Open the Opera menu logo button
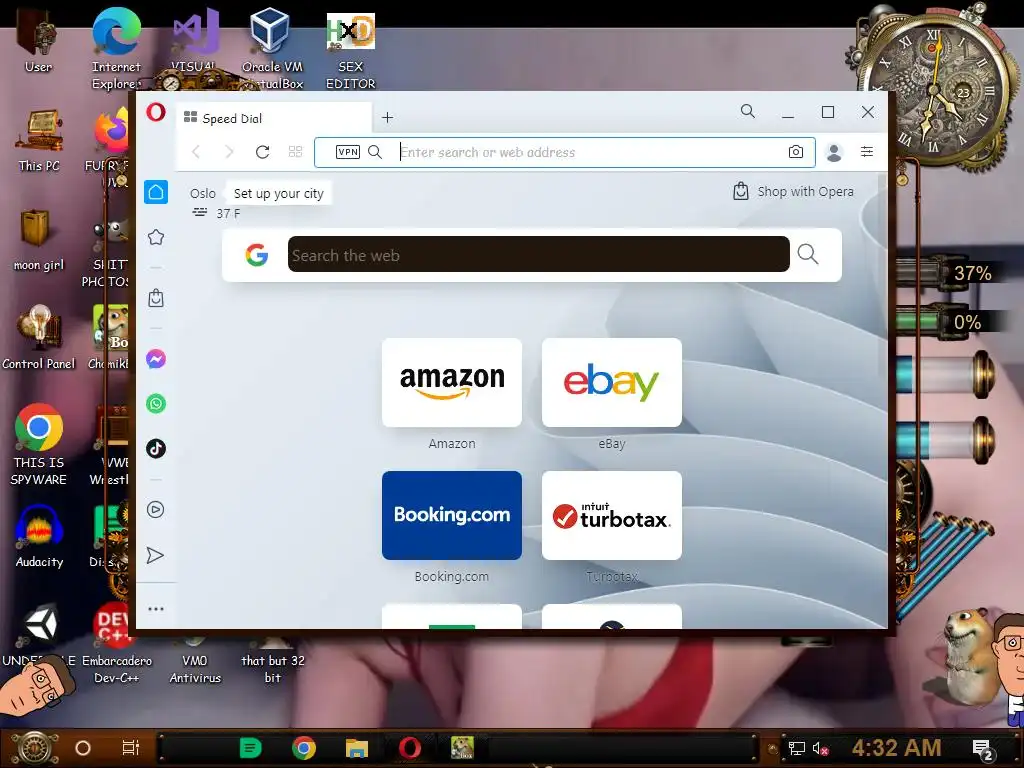The height and width of the screenshot is (768, 1024). (155, 112)
